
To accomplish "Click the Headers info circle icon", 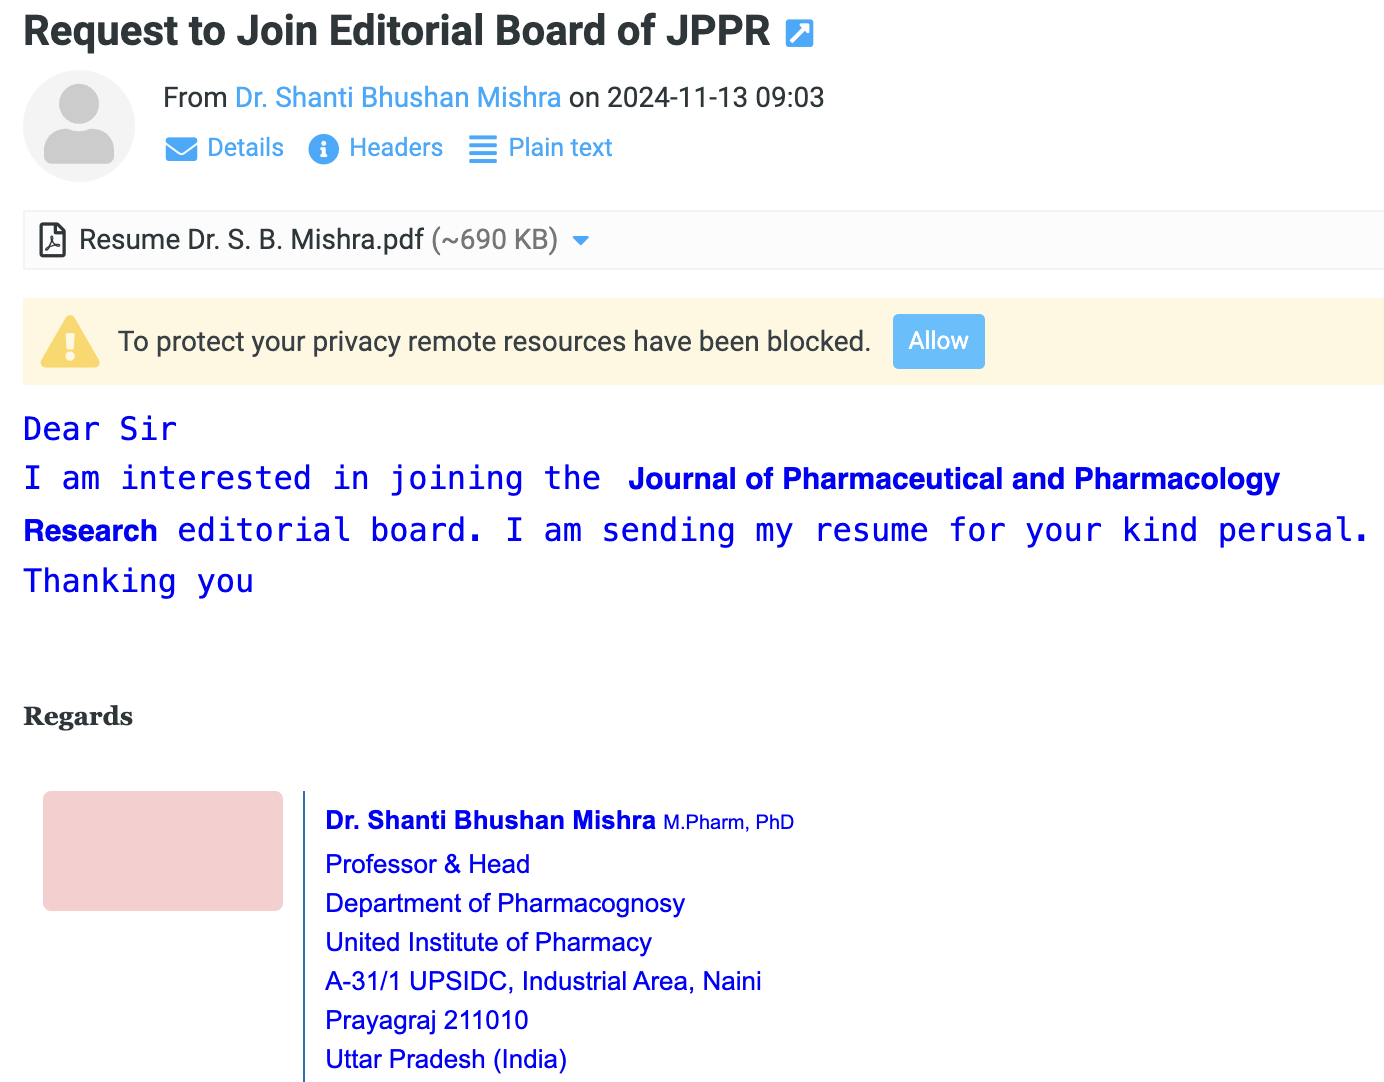I will tap(323, 149).
